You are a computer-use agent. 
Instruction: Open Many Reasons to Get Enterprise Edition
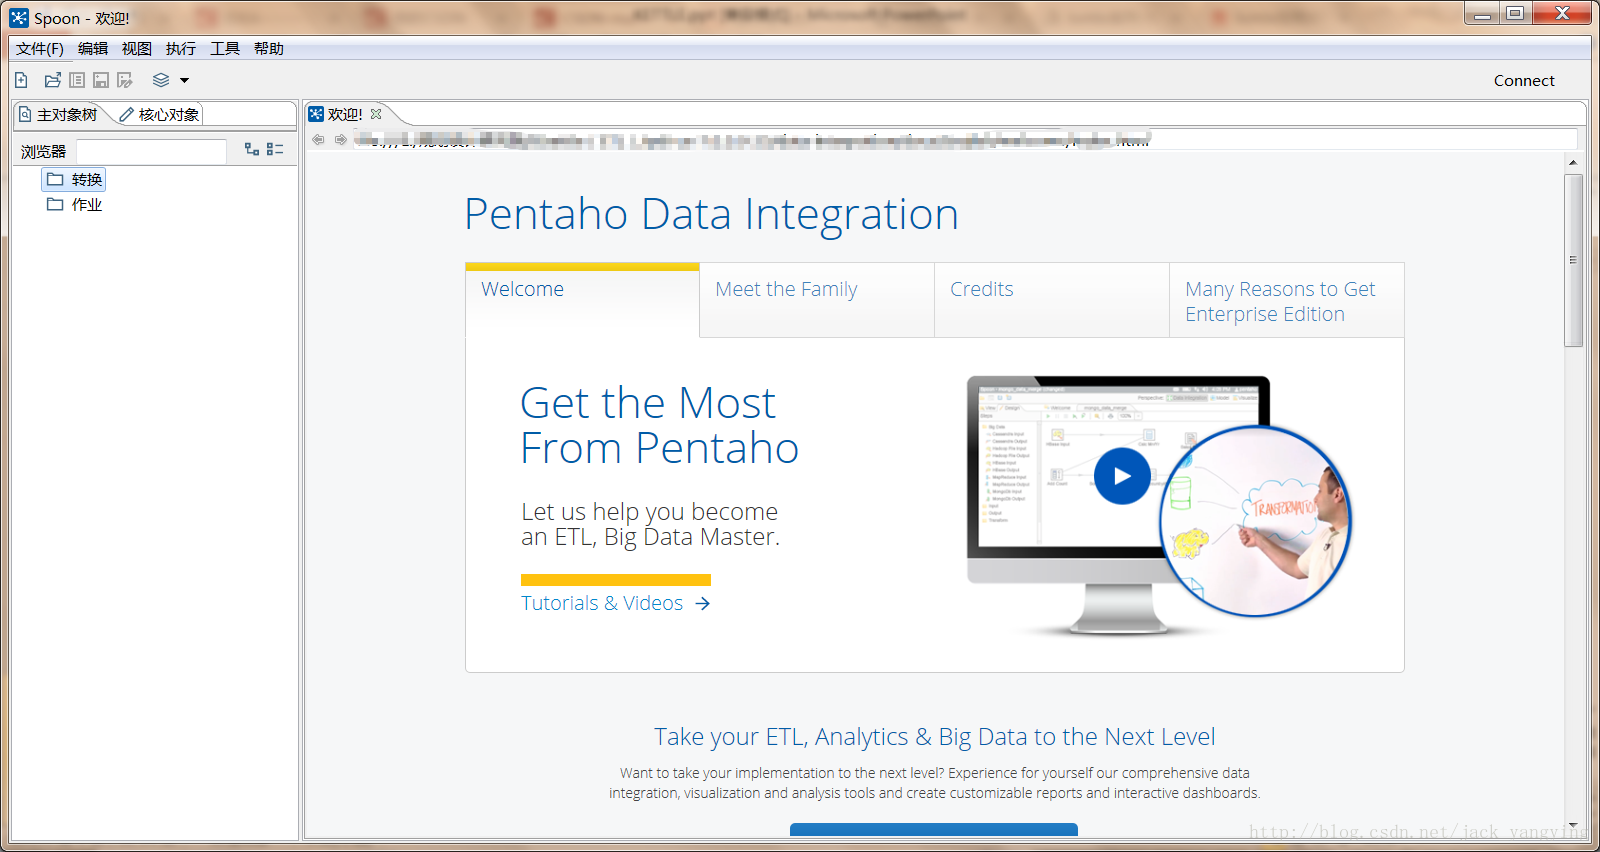(1286, 300)
